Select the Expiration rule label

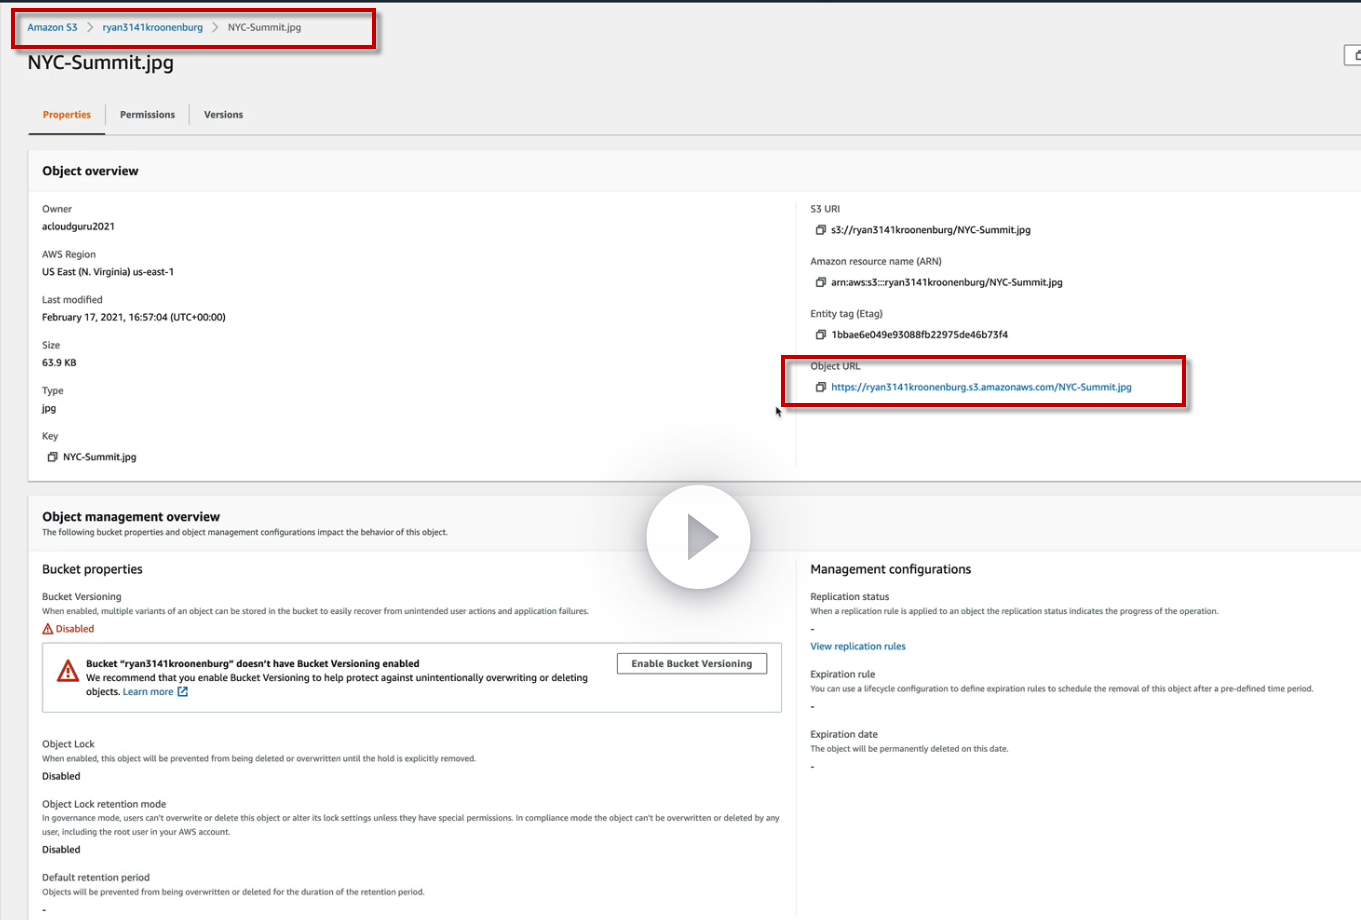842,674
